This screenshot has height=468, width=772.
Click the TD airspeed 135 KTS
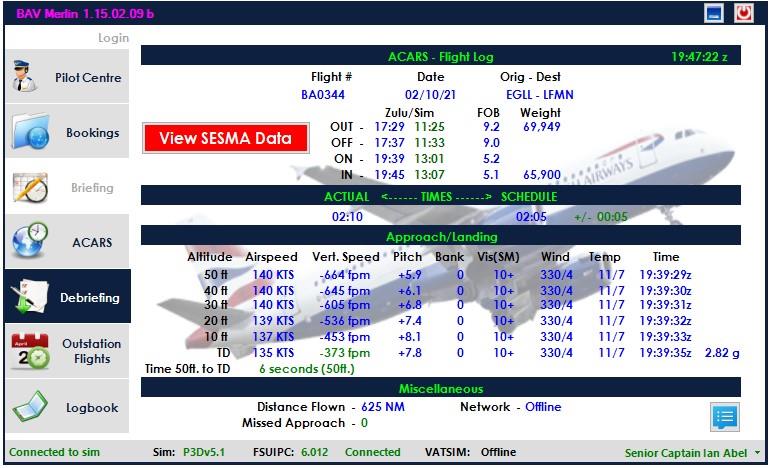(273, 353)
